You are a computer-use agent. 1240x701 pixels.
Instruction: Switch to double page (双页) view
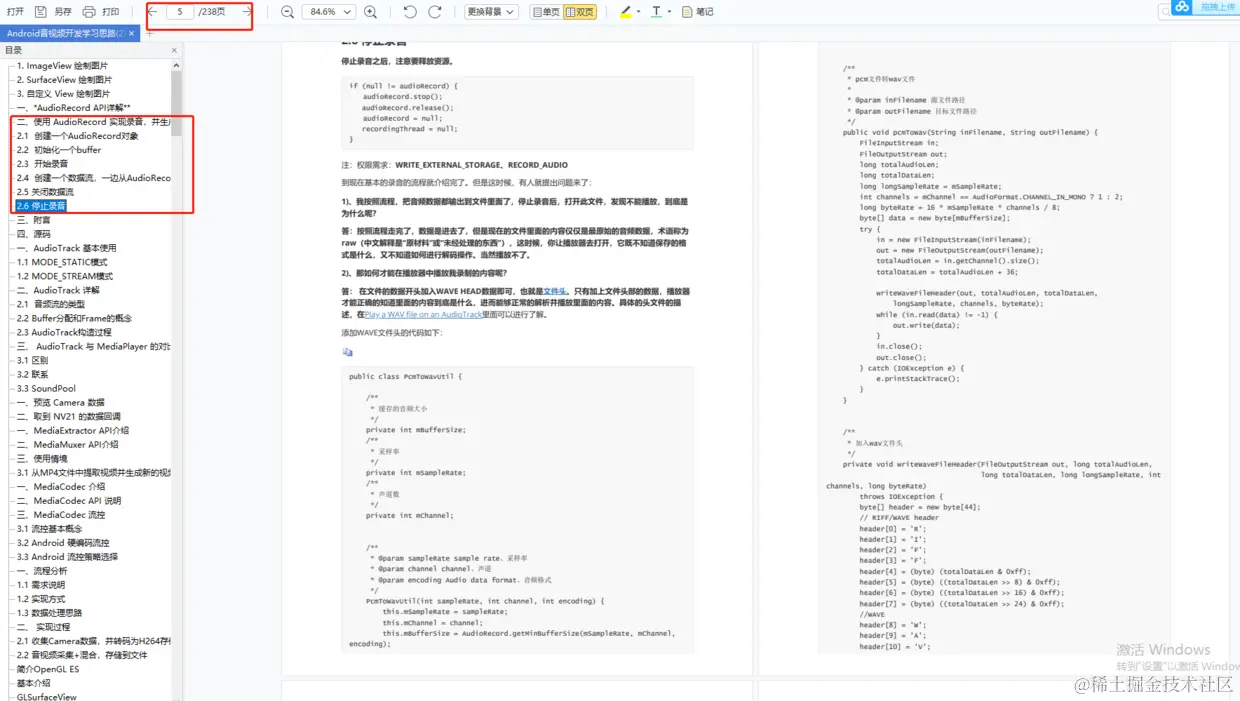click(x=580, y=12)
